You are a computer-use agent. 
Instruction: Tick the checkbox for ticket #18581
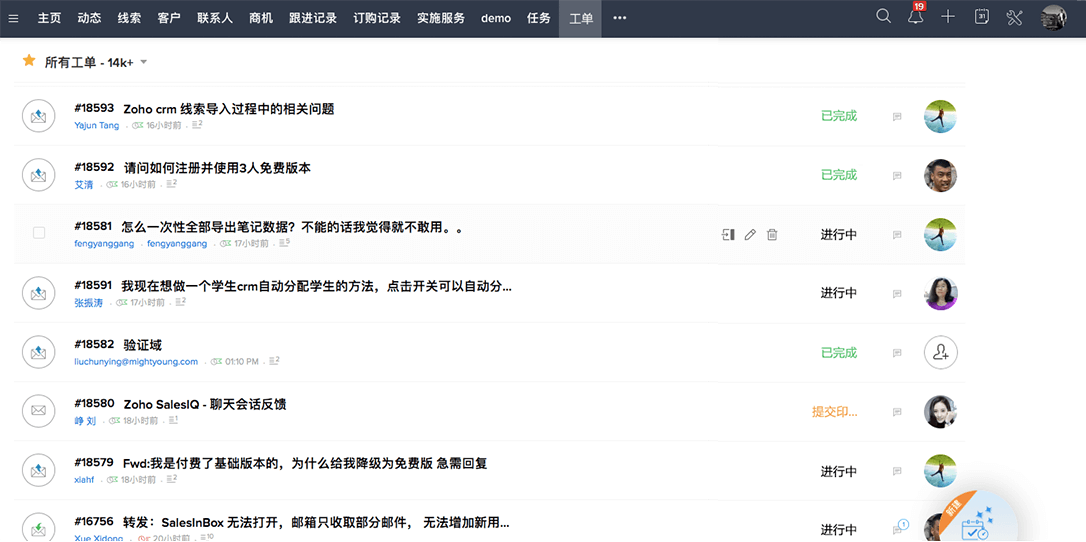point(39,233)
